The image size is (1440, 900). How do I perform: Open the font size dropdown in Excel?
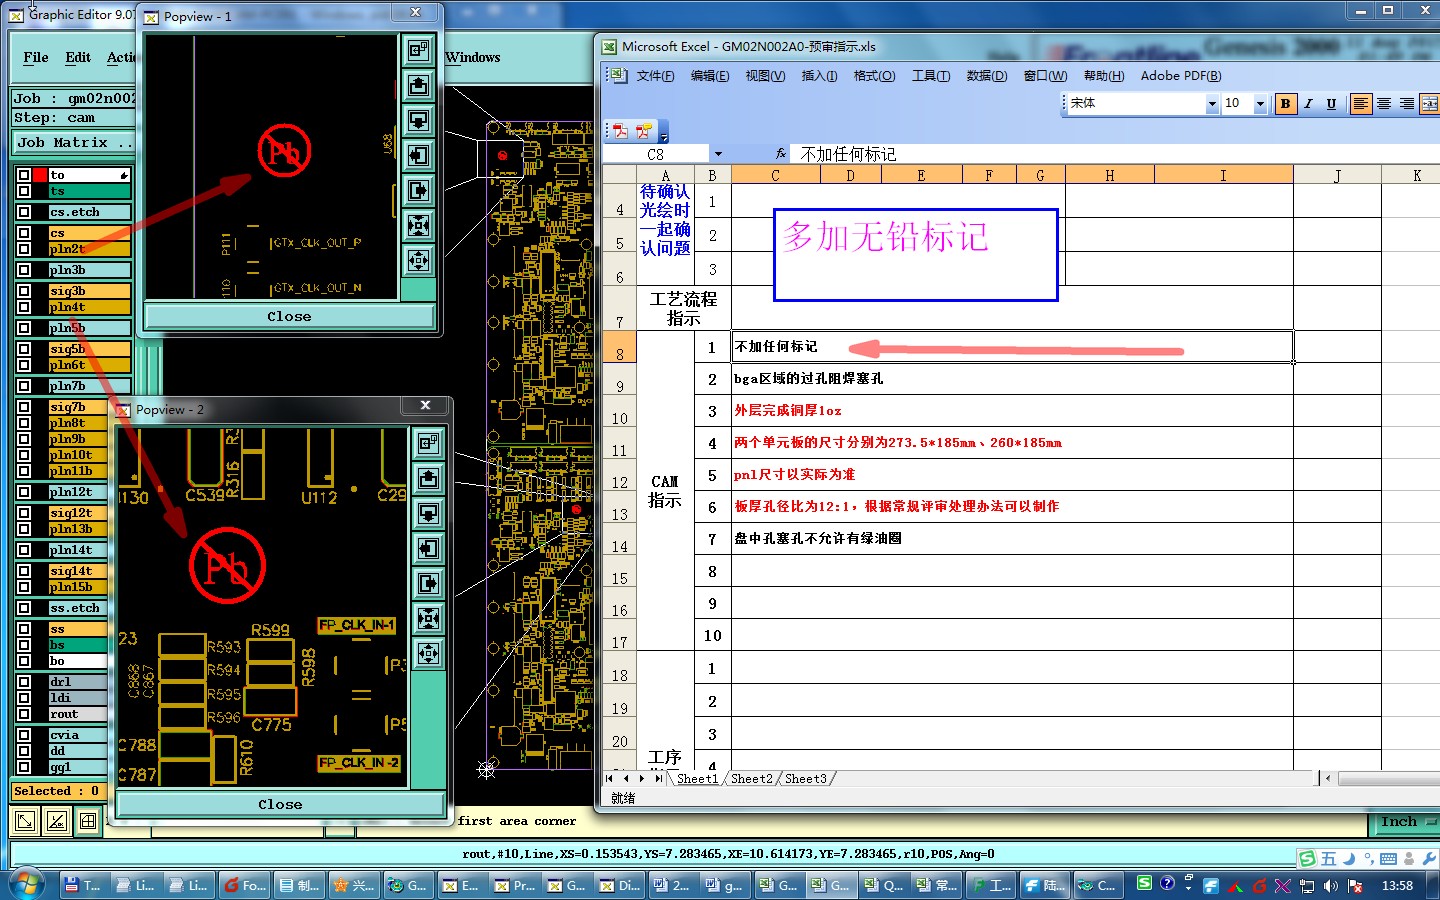point(1260,103)
